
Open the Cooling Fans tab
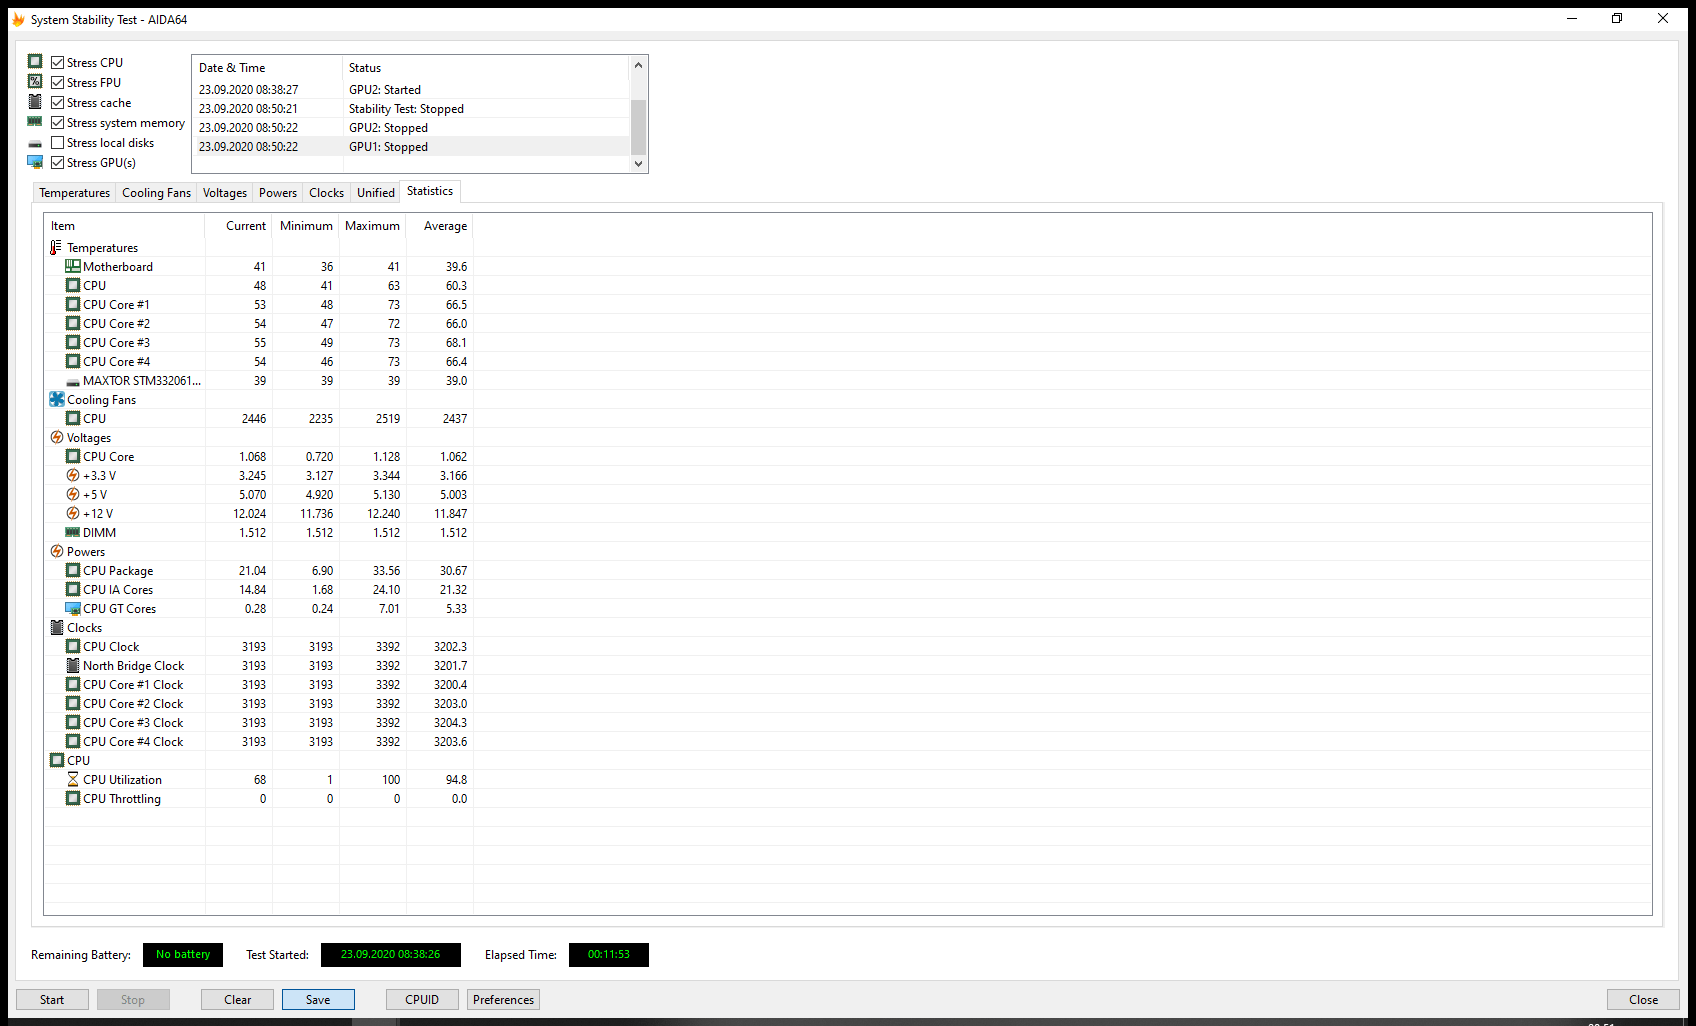pyautogui.click(x=156, y=193)
